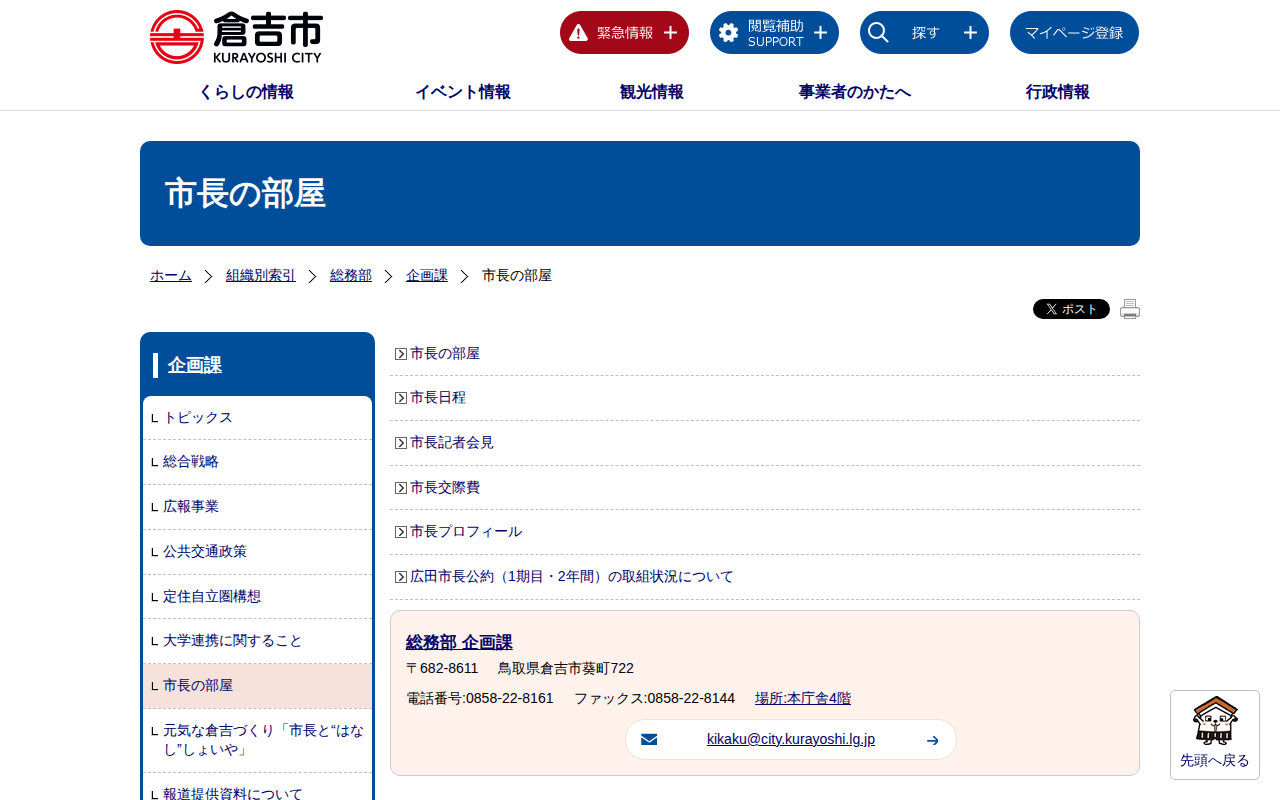1280x800 pixels.
Task: Select トピックス in the sidebar
Action: 198,418
